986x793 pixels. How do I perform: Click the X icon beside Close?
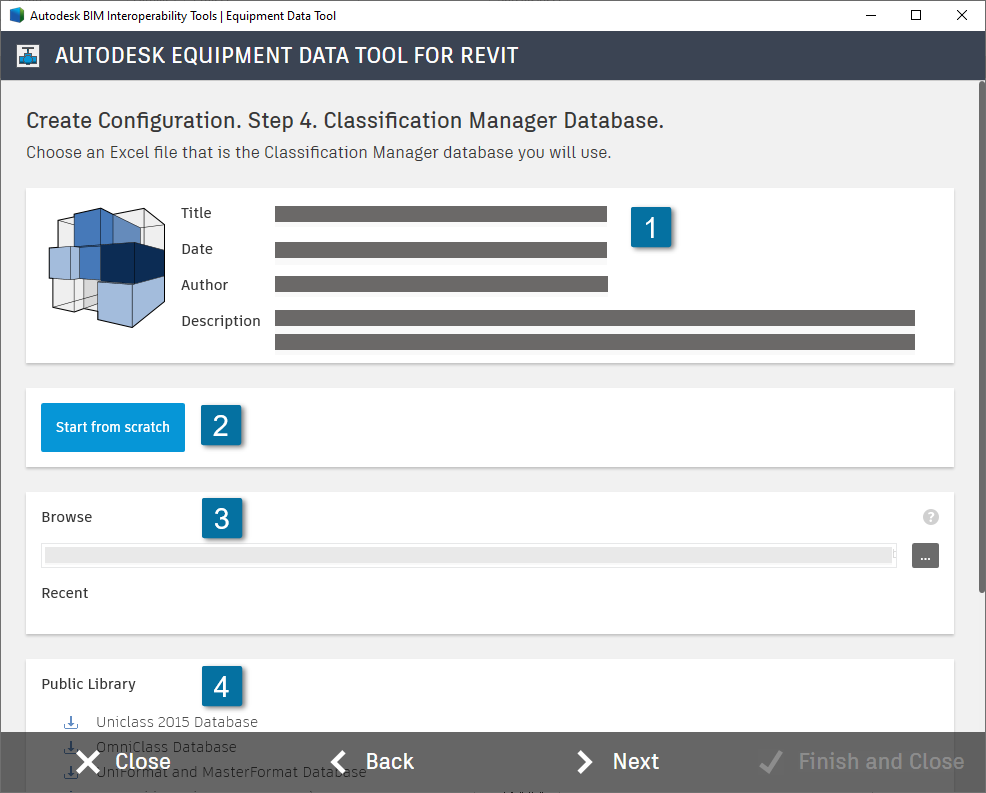click(x=87, y=761)
